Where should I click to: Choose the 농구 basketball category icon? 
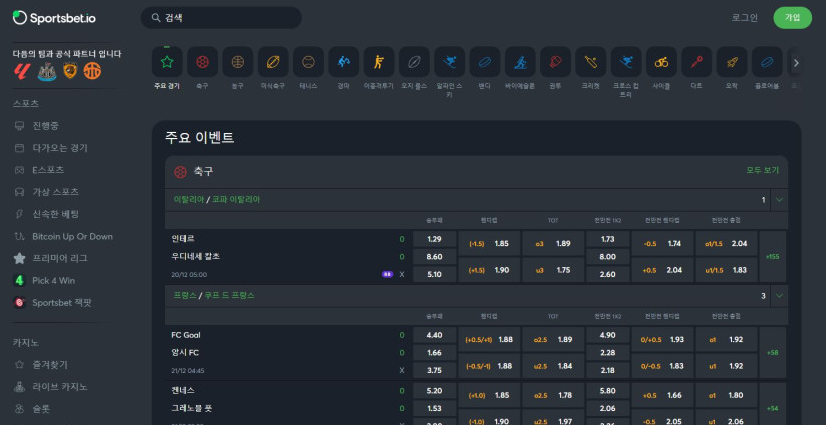click(x=237, y=62)
